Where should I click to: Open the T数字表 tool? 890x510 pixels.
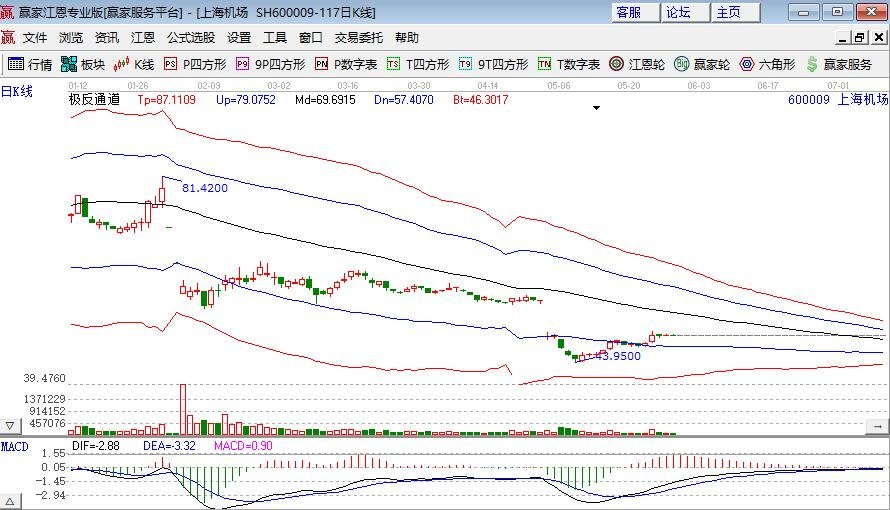click(569, 64)
